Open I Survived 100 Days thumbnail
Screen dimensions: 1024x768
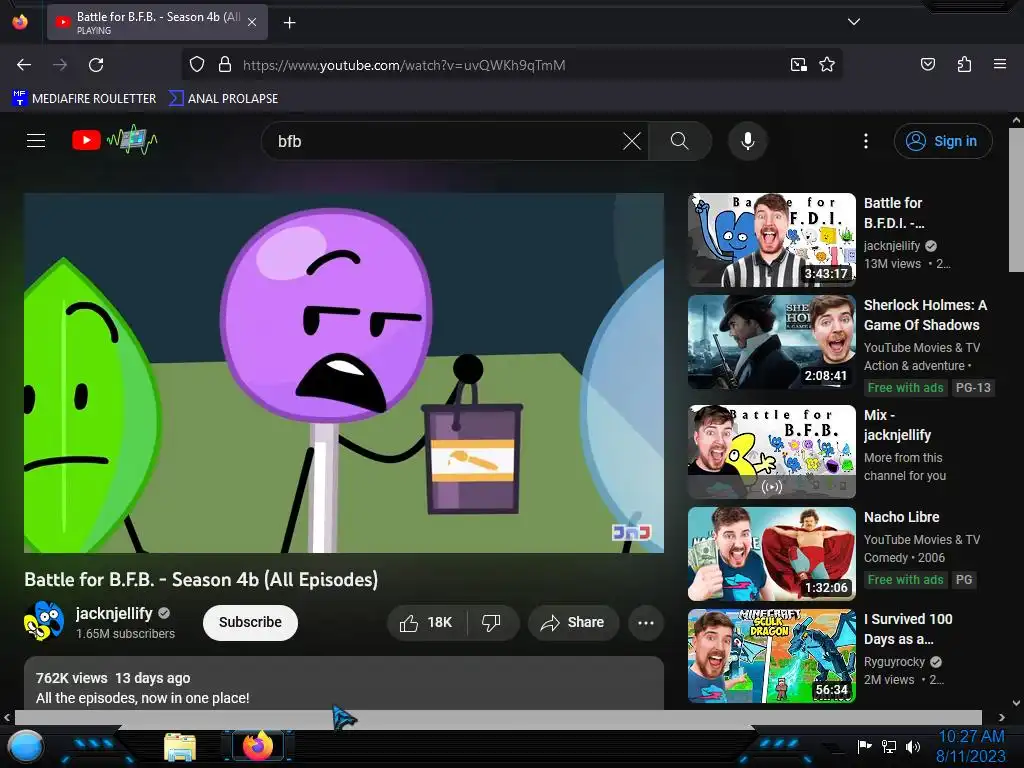point(772,656)
